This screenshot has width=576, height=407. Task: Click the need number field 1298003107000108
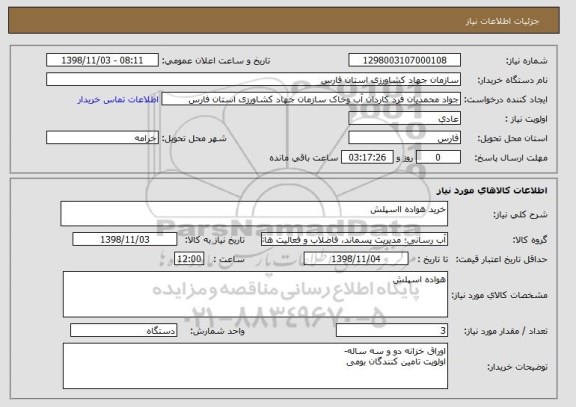(x=404, y=60)
